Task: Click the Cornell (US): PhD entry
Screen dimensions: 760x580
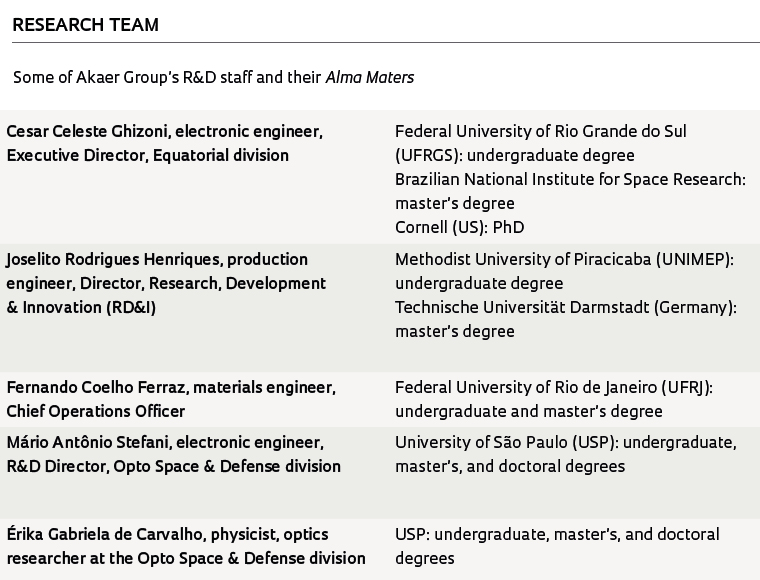Action: pyautogui.click(x=459, y=227)
